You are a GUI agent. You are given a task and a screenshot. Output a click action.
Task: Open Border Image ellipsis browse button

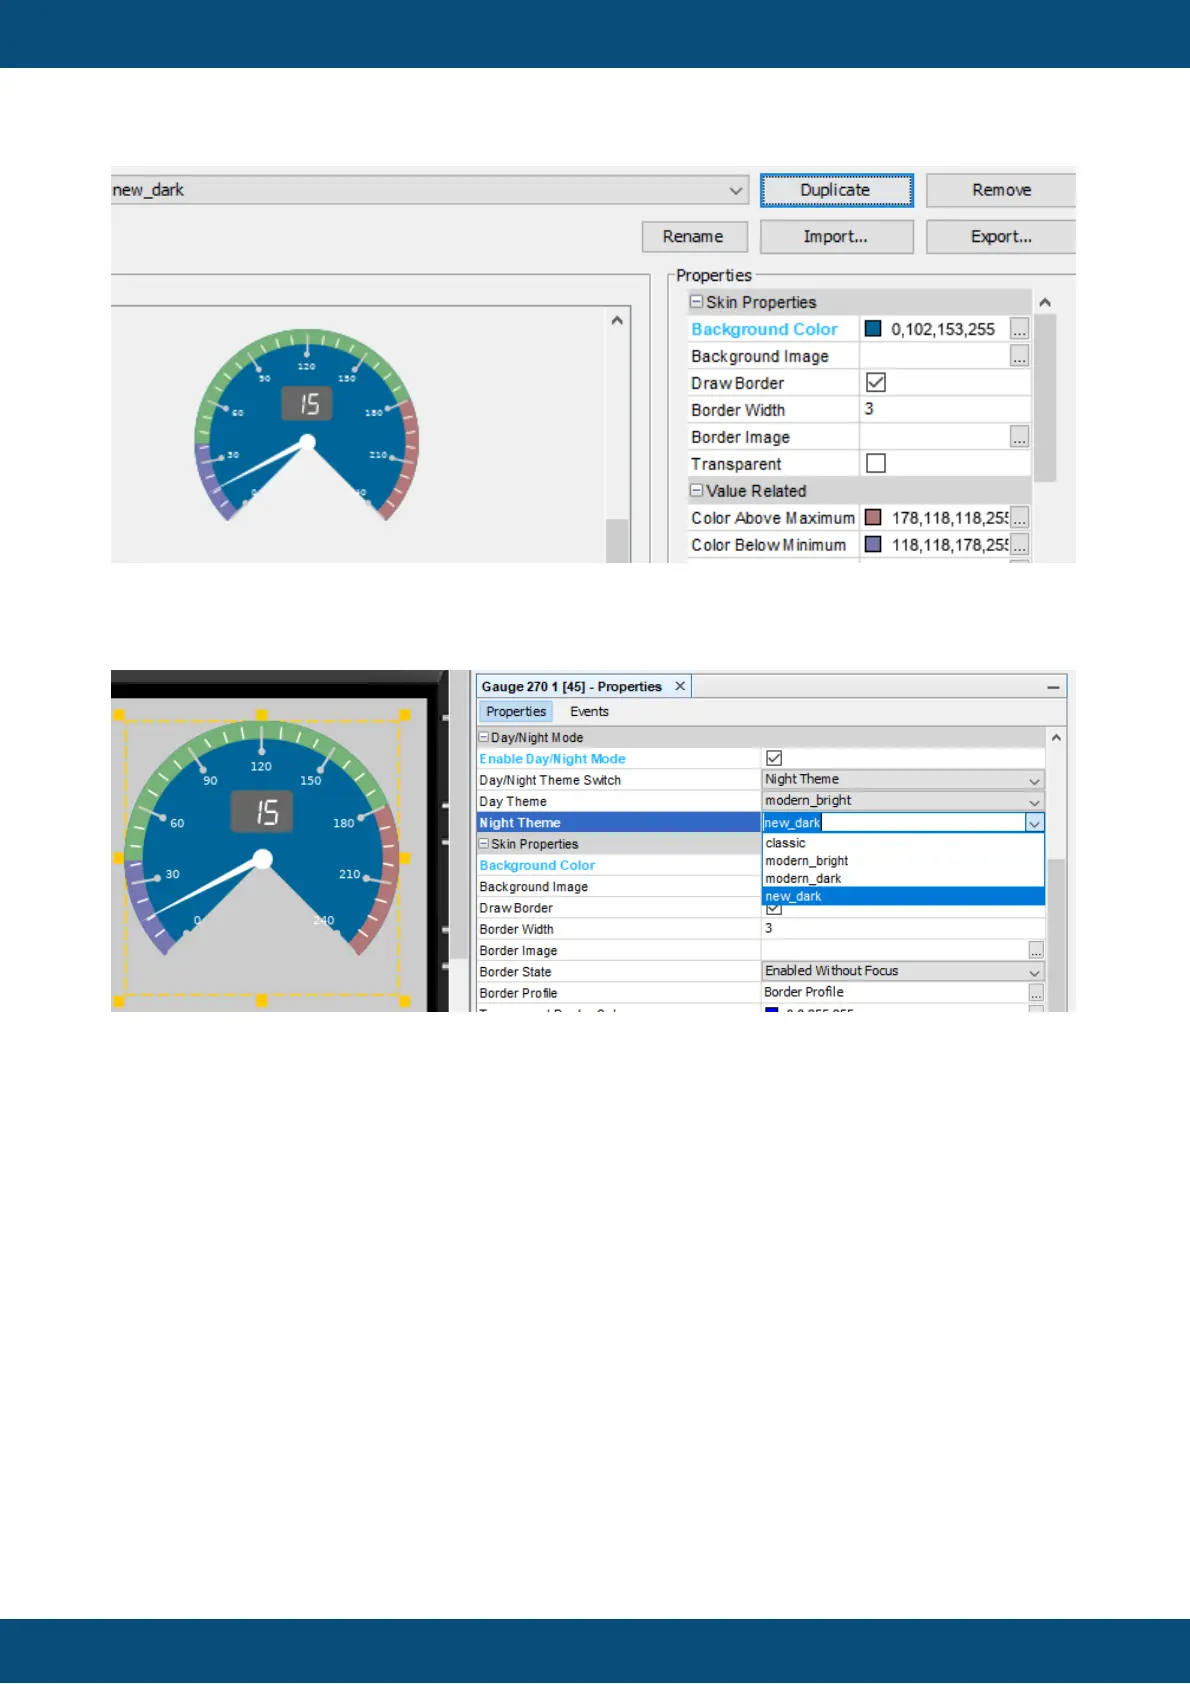point(1019,437)
